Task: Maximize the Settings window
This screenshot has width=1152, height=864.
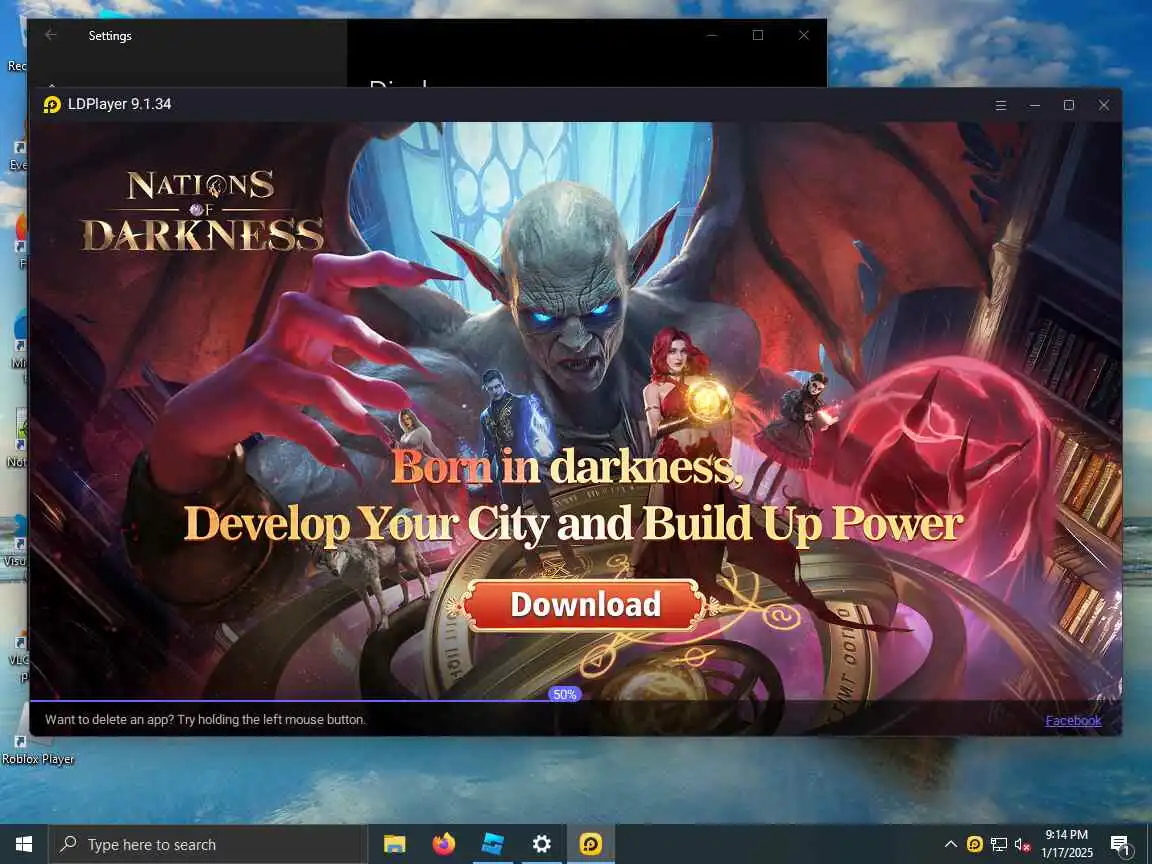Action: click(x=757, y=35)
